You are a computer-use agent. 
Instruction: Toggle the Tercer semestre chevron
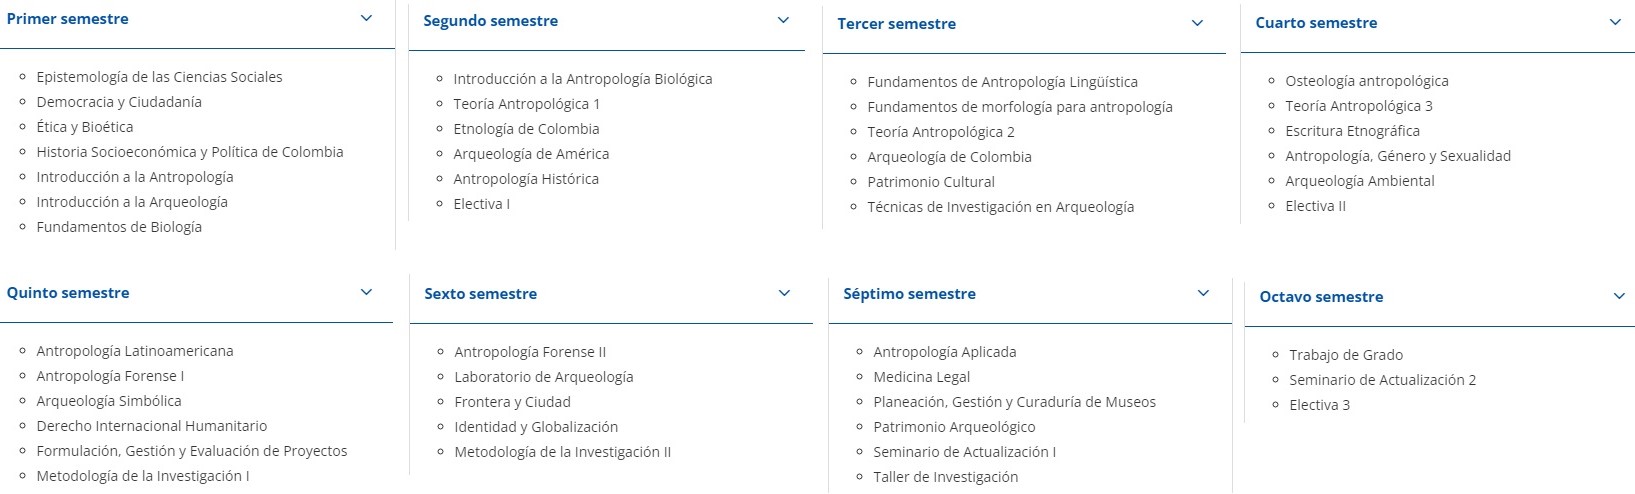[x=1197, y=23]
